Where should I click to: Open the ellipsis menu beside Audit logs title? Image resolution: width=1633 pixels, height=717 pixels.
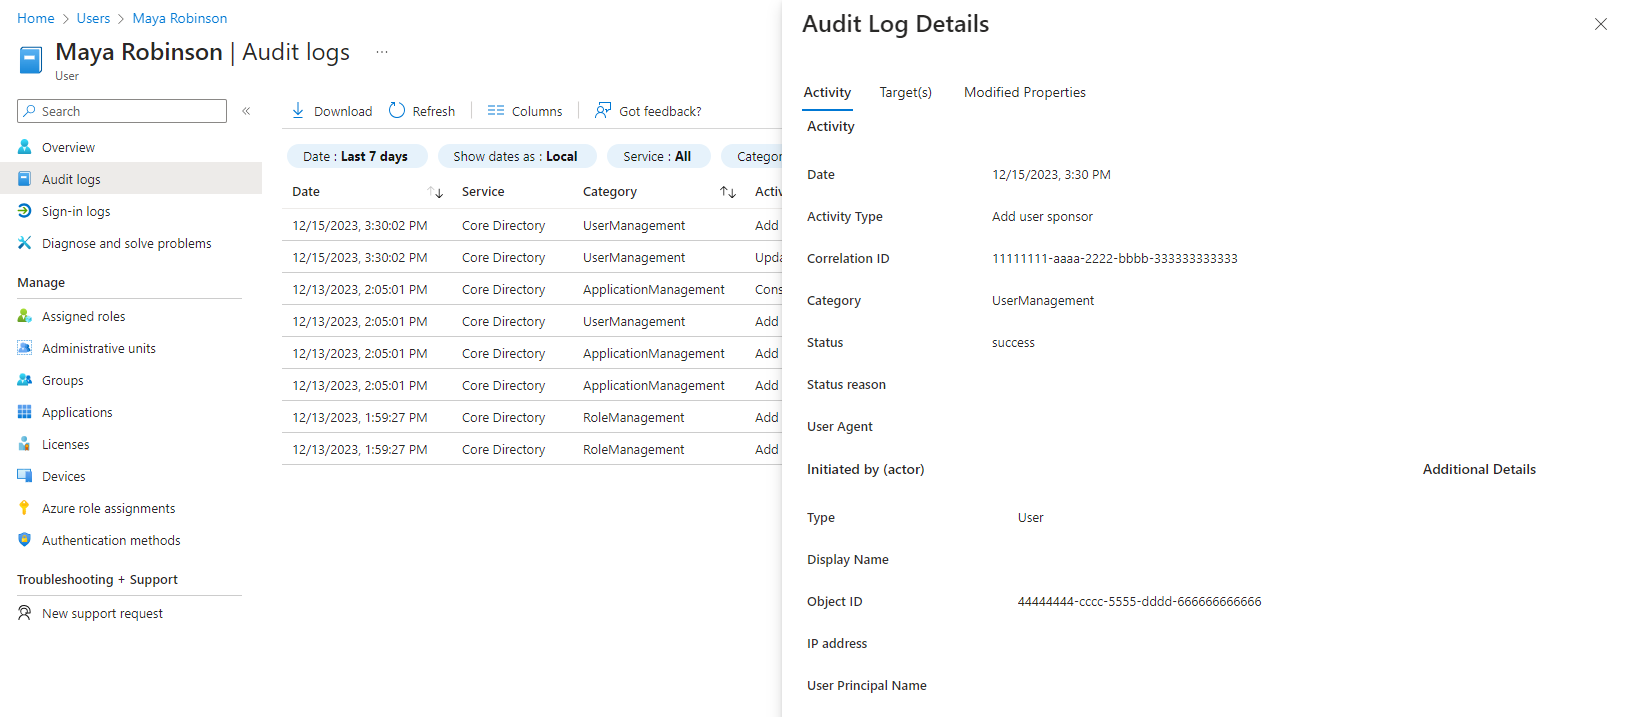(382, 52)
